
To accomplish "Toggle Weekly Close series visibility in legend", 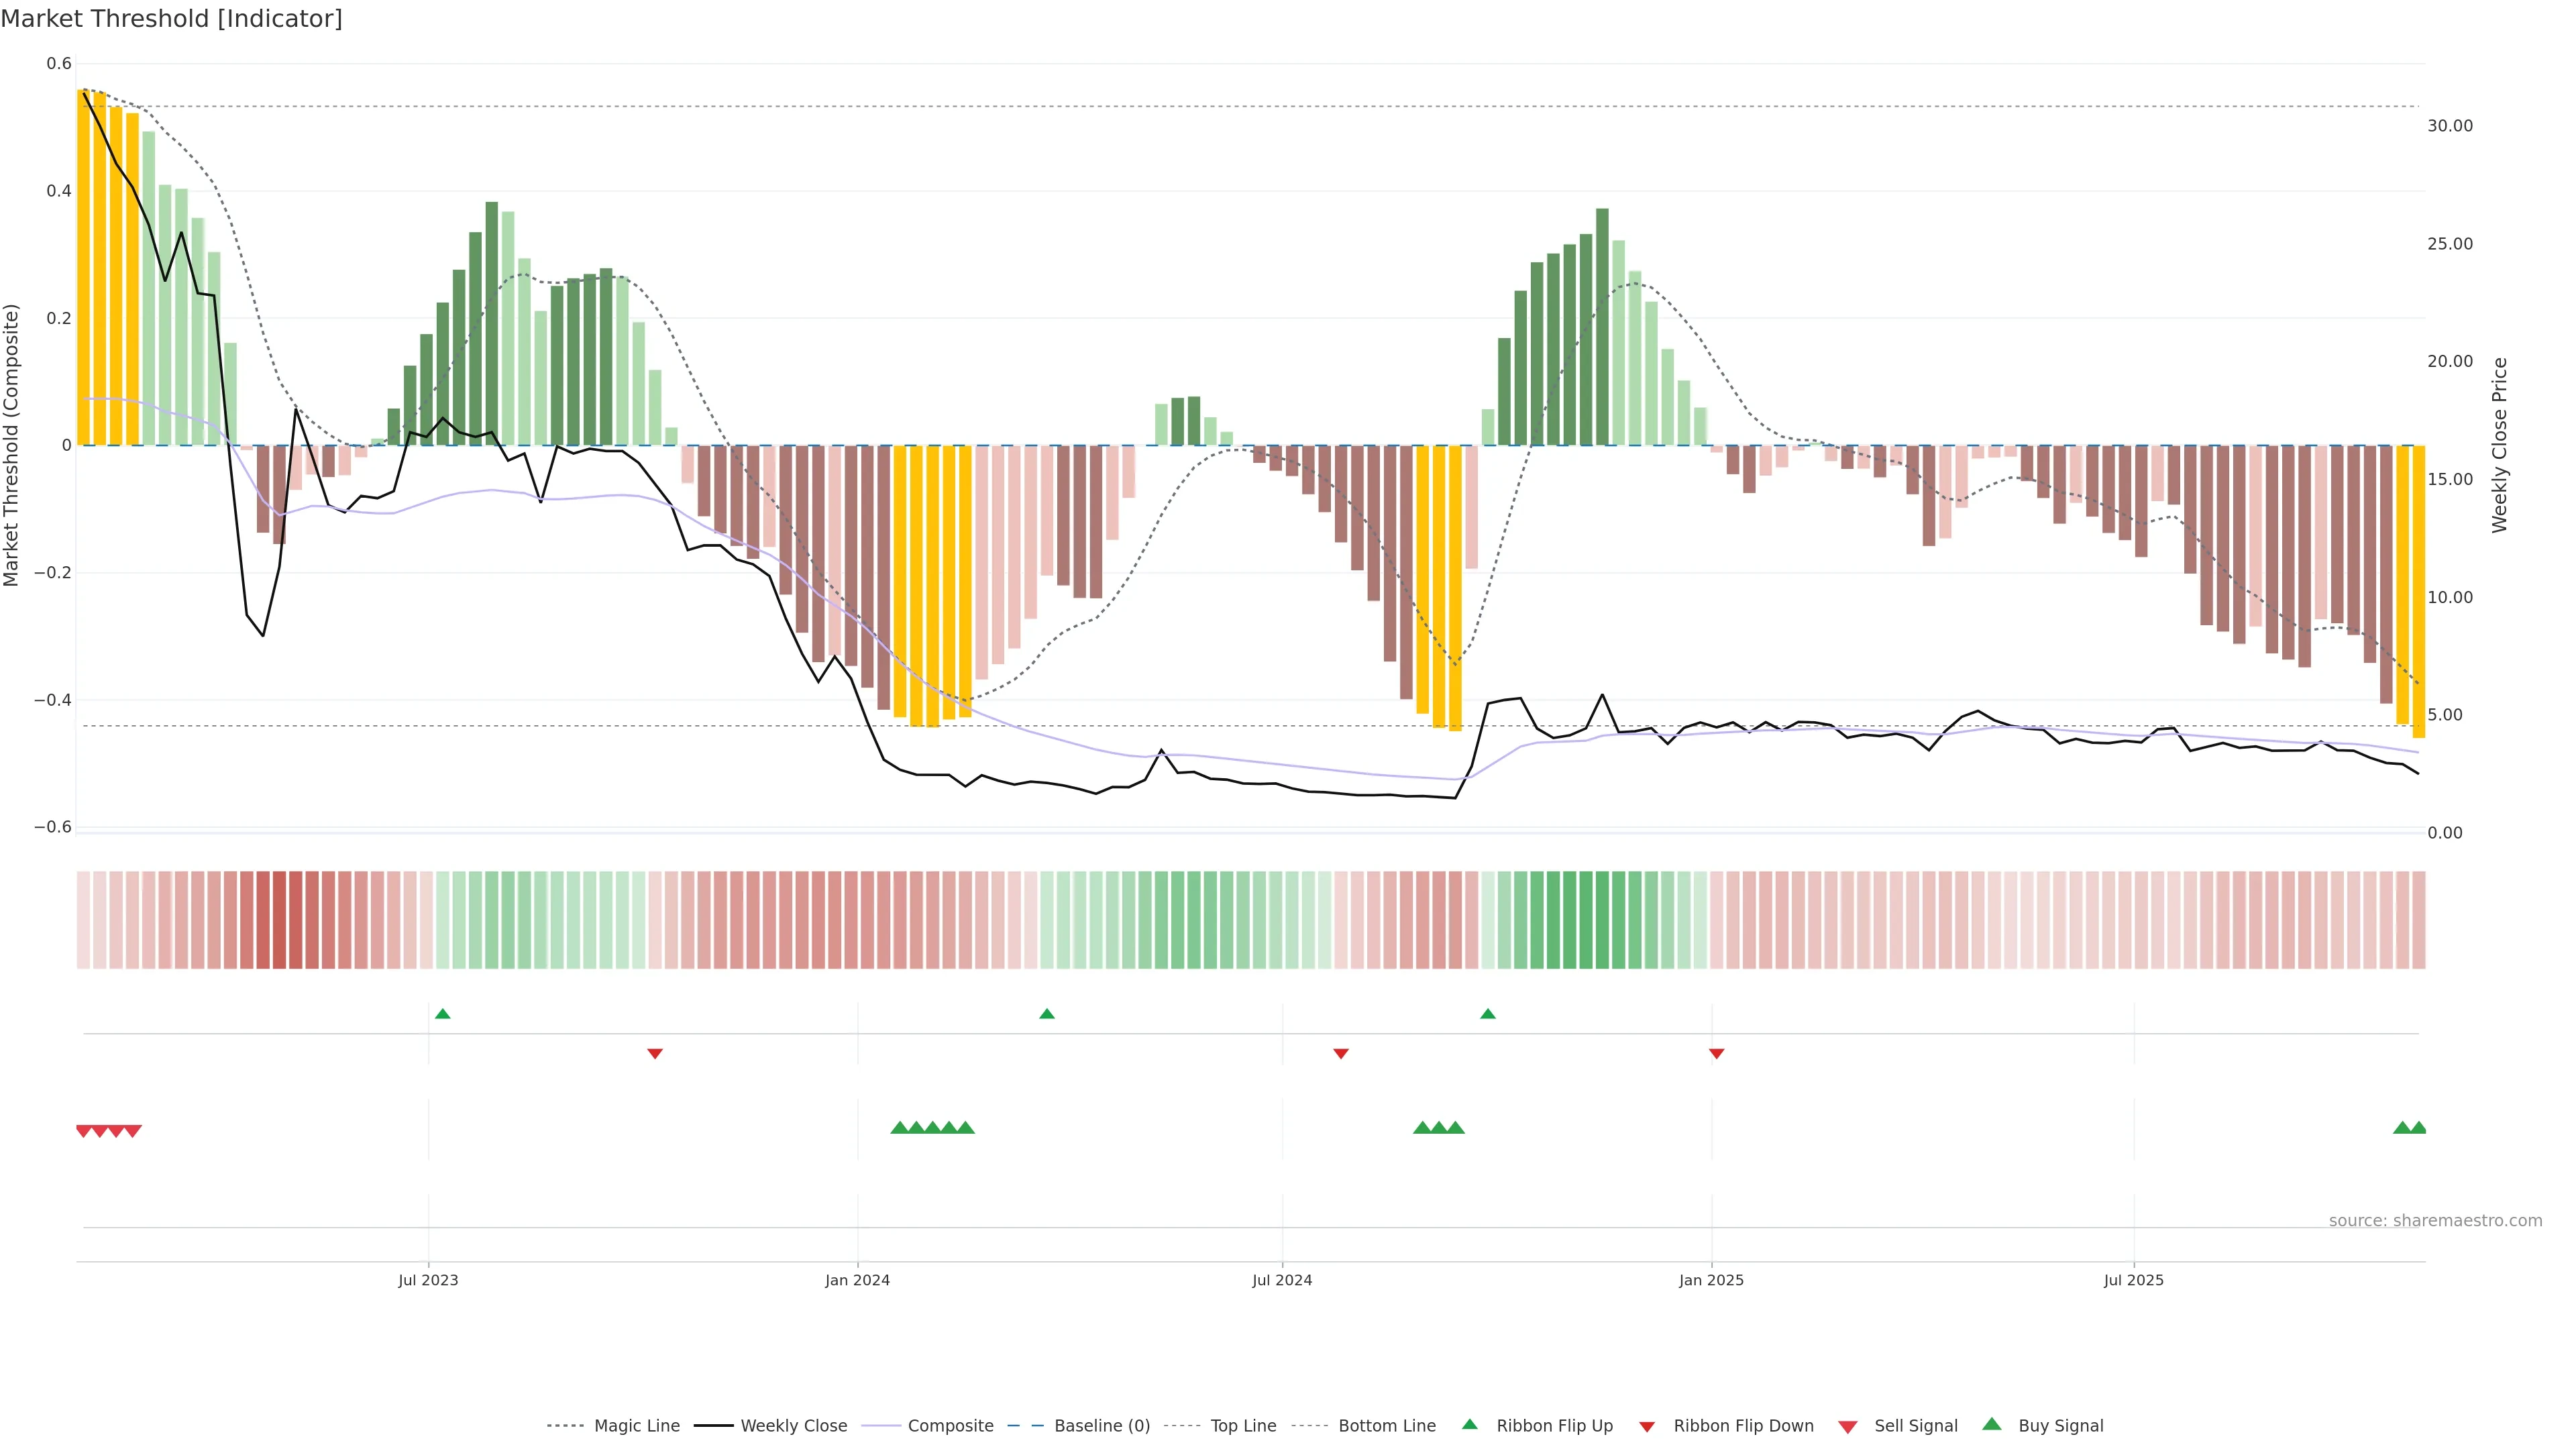I will pos(793,1426).
